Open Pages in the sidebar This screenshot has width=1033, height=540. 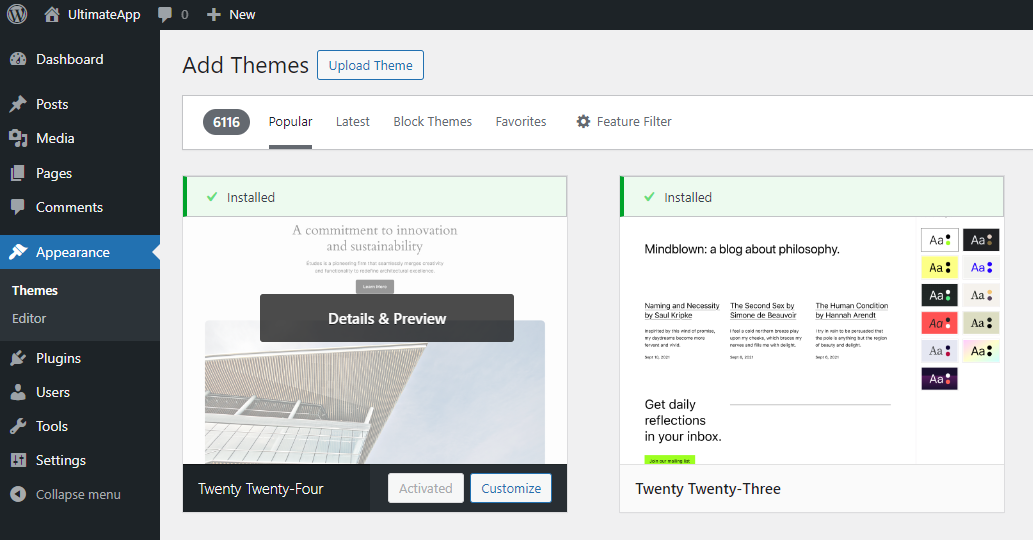click(80, 173)
